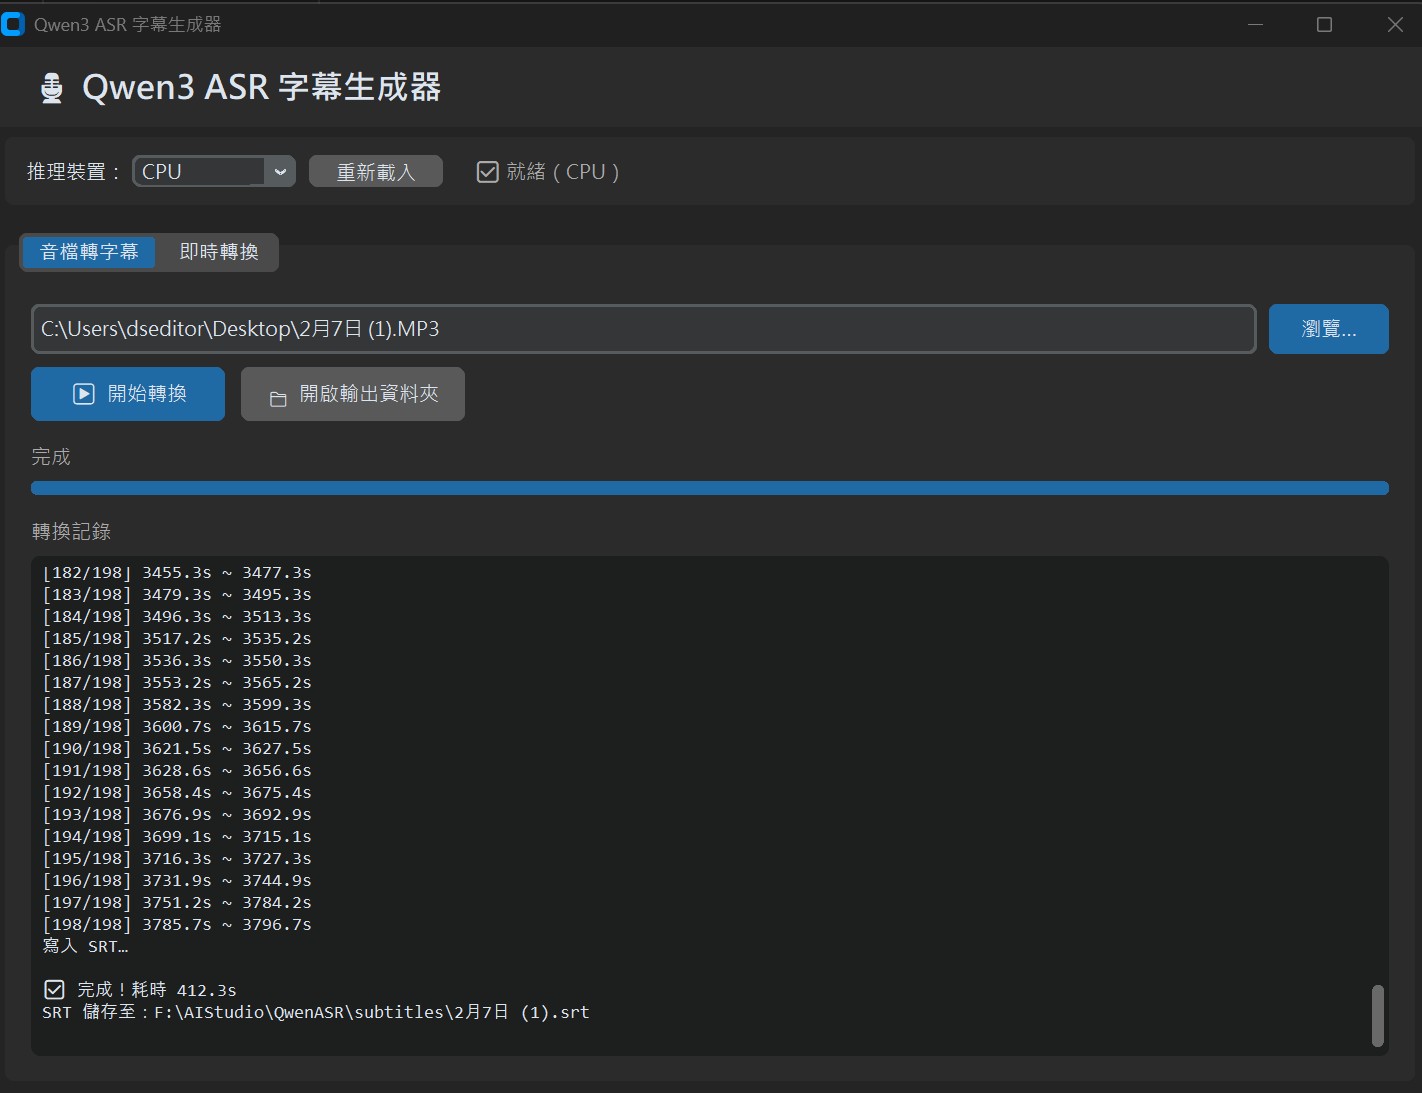The image size is (1422, 1093).
Task: Select log line [196/198] 3731.9s ~ 3744.9s
Action: coord(177,881)
